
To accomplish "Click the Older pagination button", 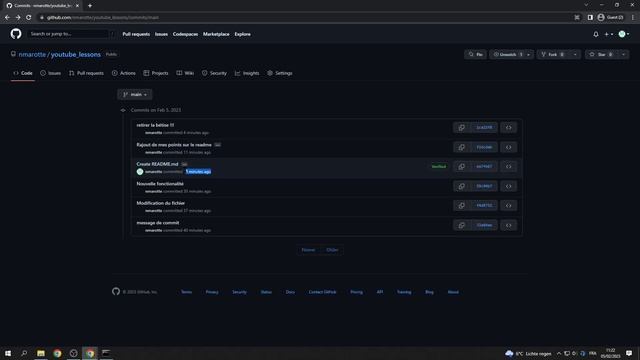I will click(x=332, y=250).
